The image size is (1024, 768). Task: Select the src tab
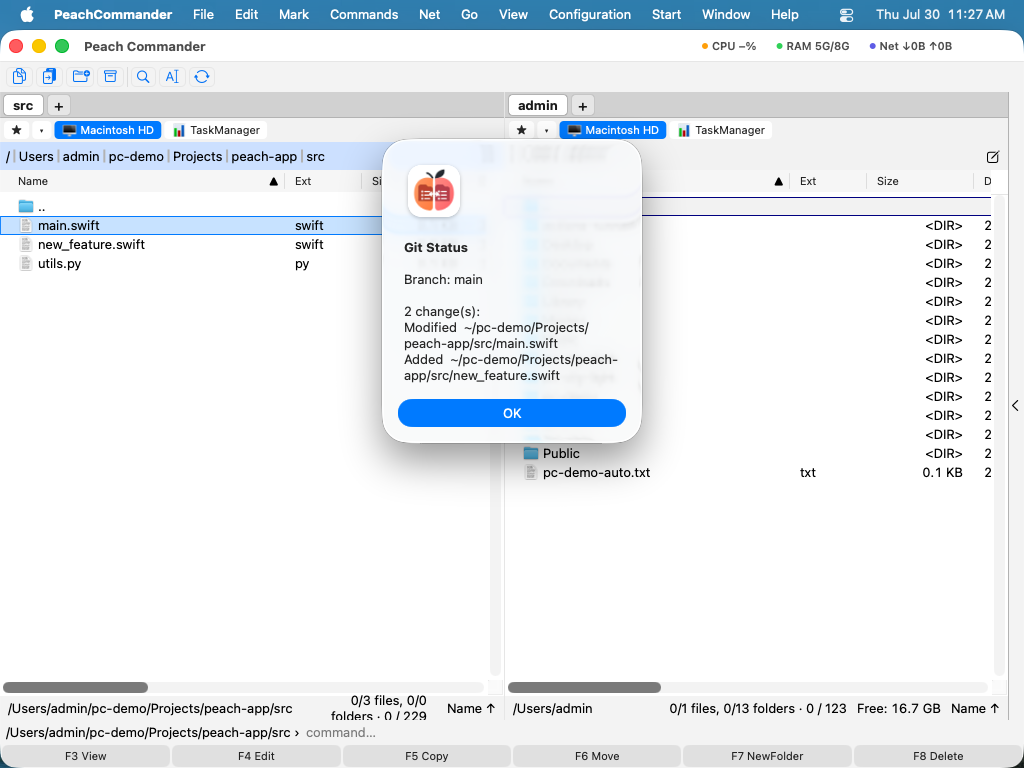tap(24, 106)
